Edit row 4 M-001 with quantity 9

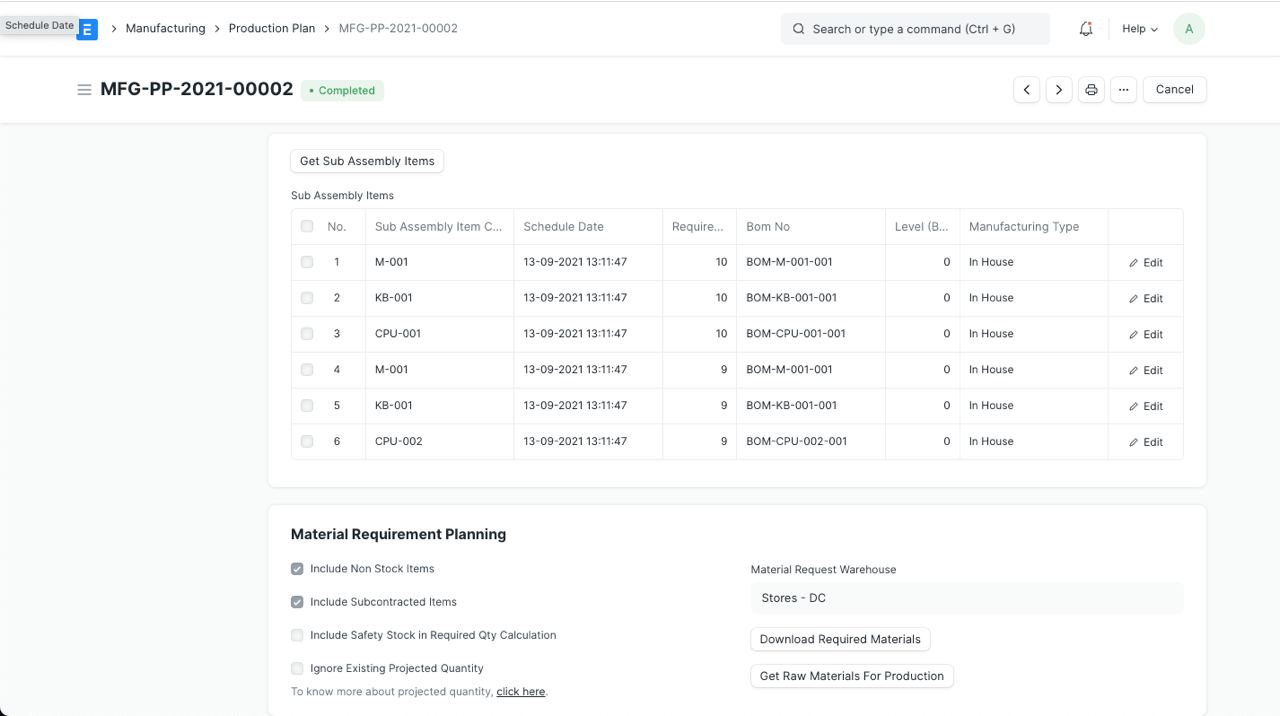tap(1146, 371)
